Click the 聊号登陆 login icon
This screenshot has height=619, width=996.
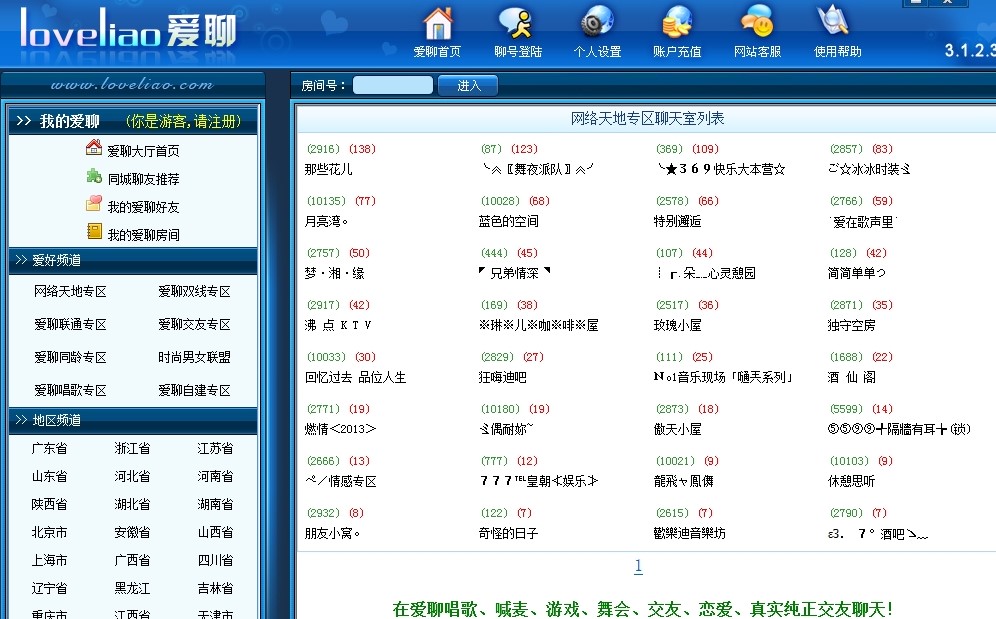click(x=517, y=24)
